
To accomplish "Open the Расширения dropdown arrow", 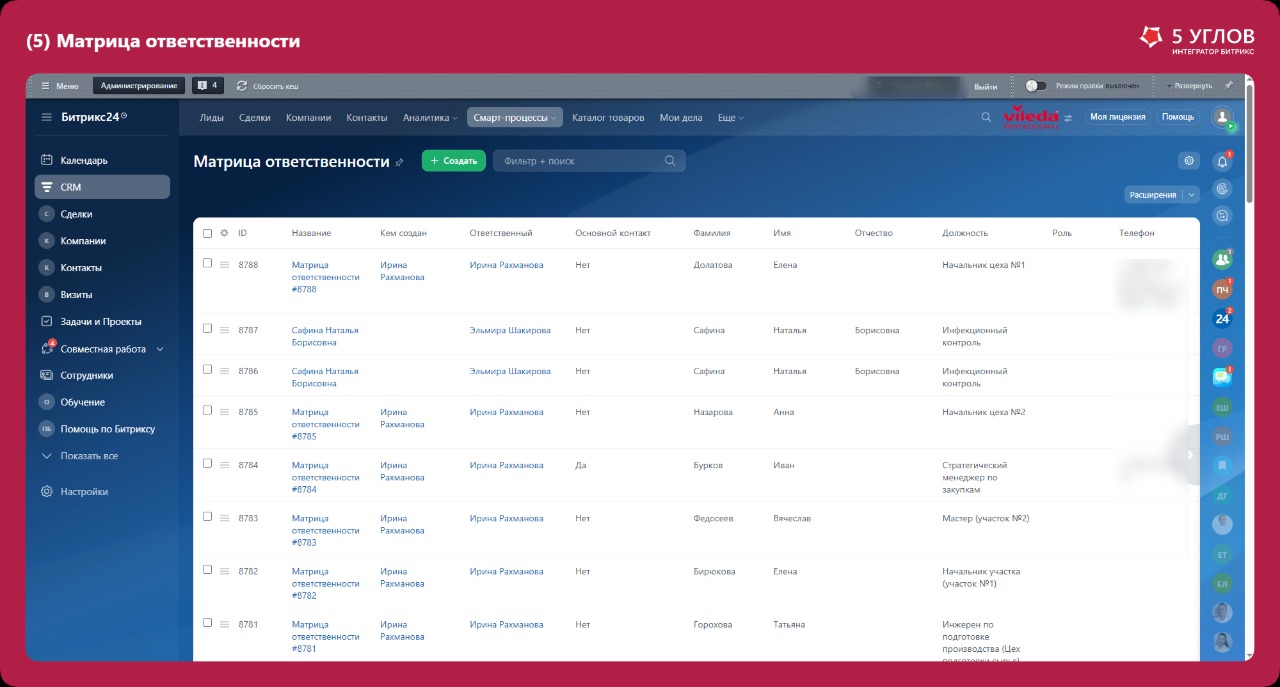I will (1191, 195).
